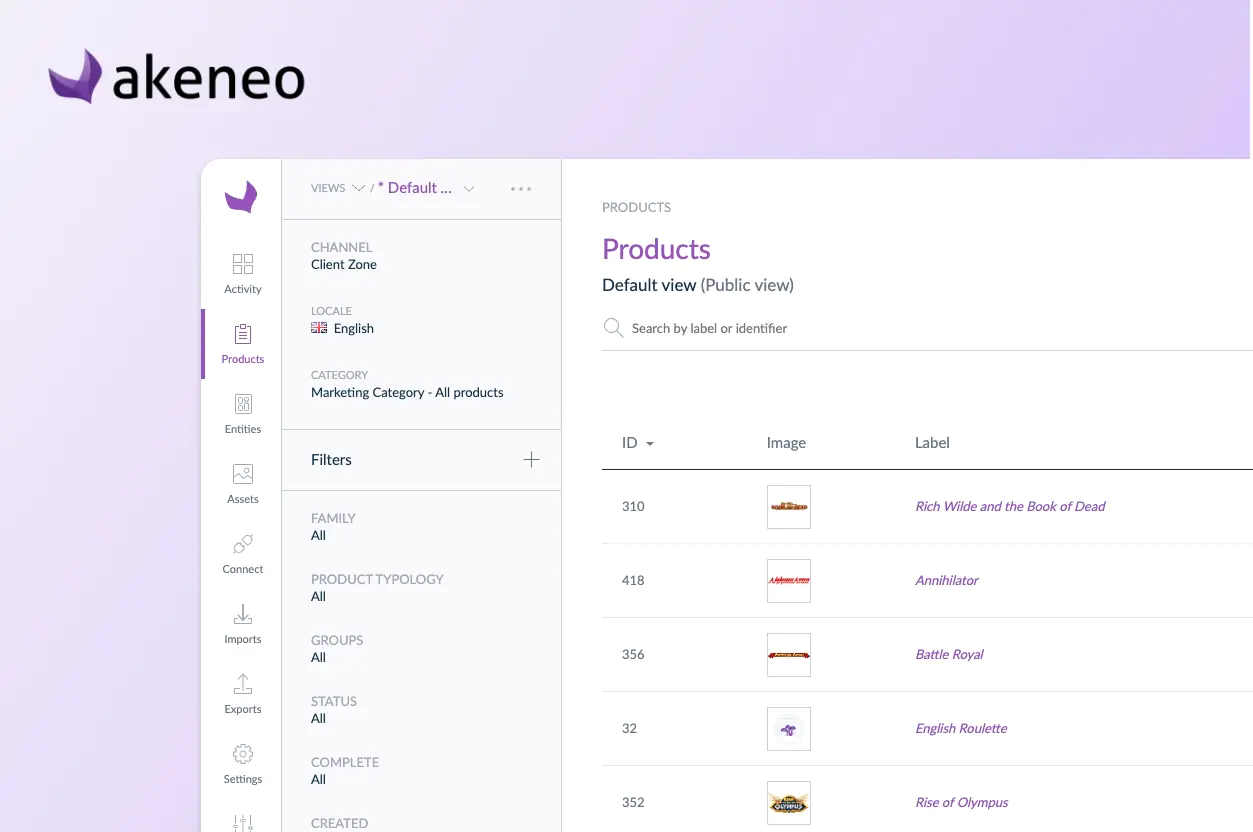Click the Rise of Olympus thumbnail

click(789, 803)
